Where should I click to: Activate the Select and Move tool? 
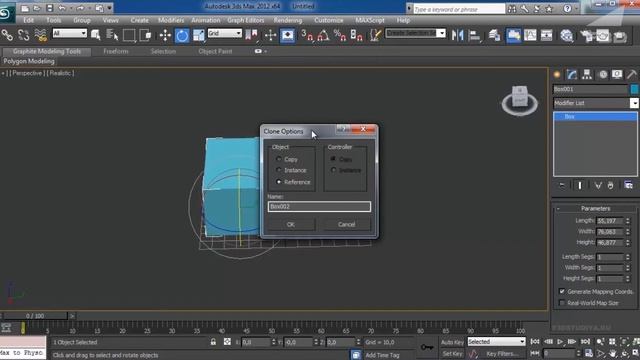165,36
